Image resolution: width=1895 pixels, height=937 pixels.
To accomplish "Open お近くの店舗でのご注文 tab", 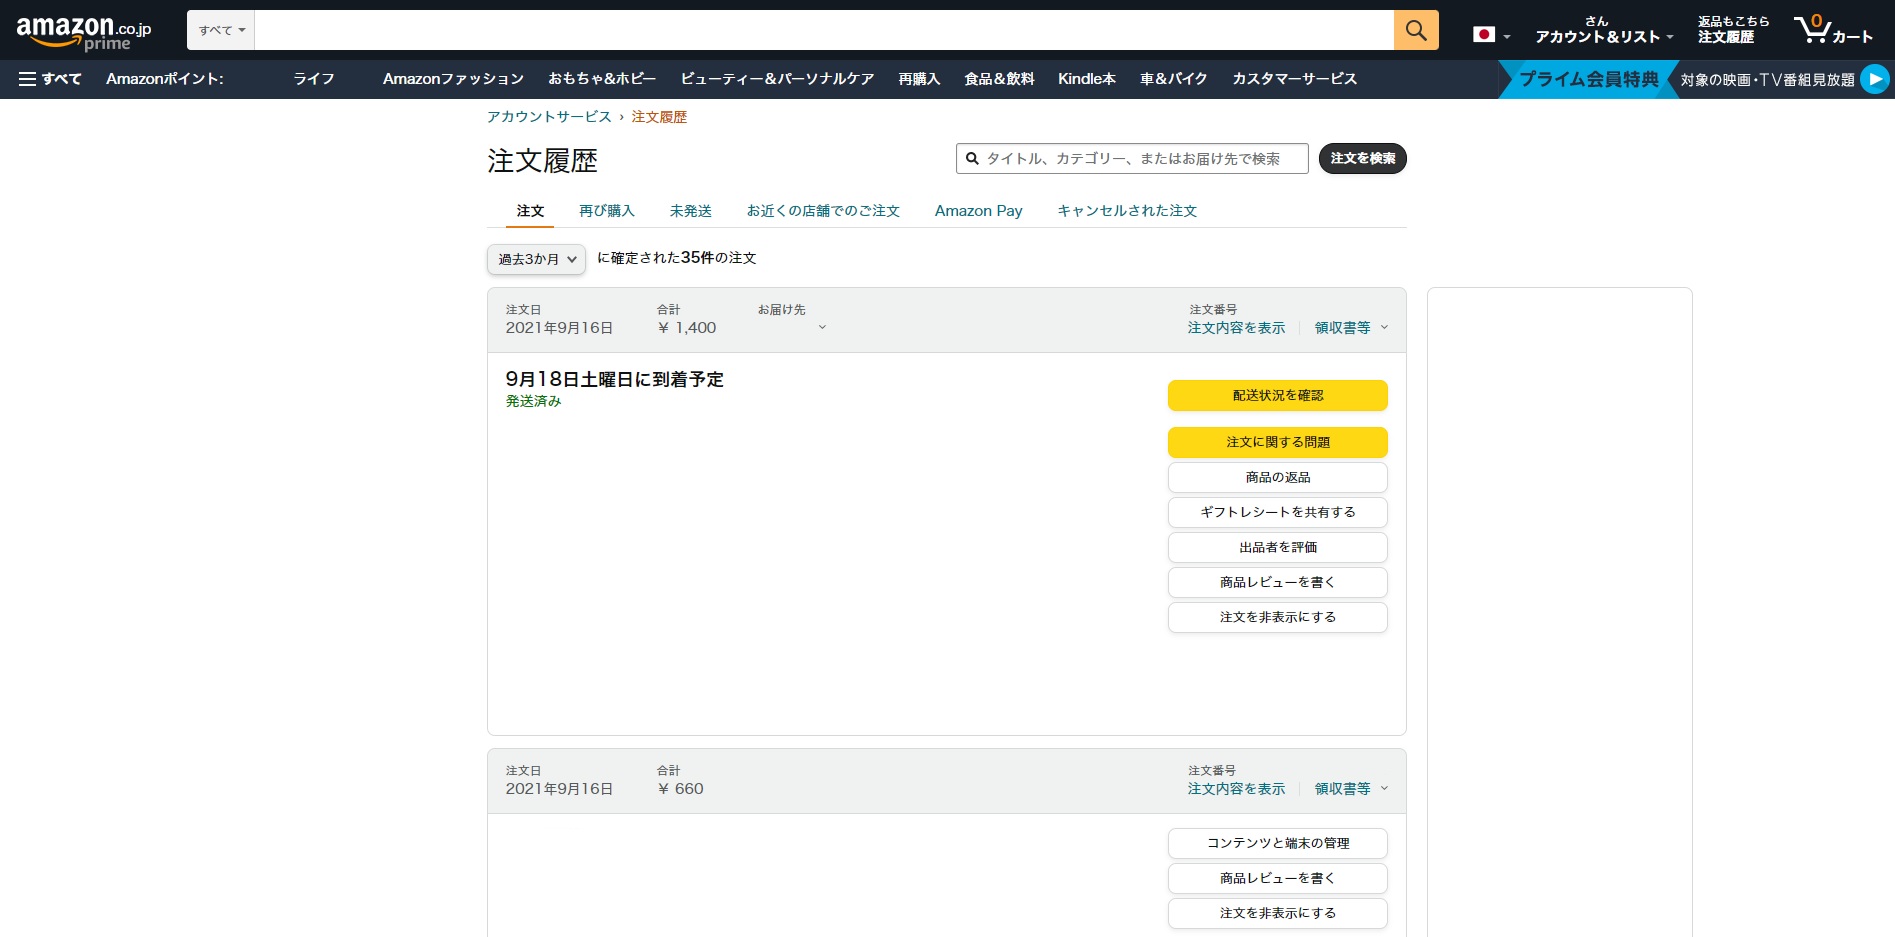I will point(823,211).
